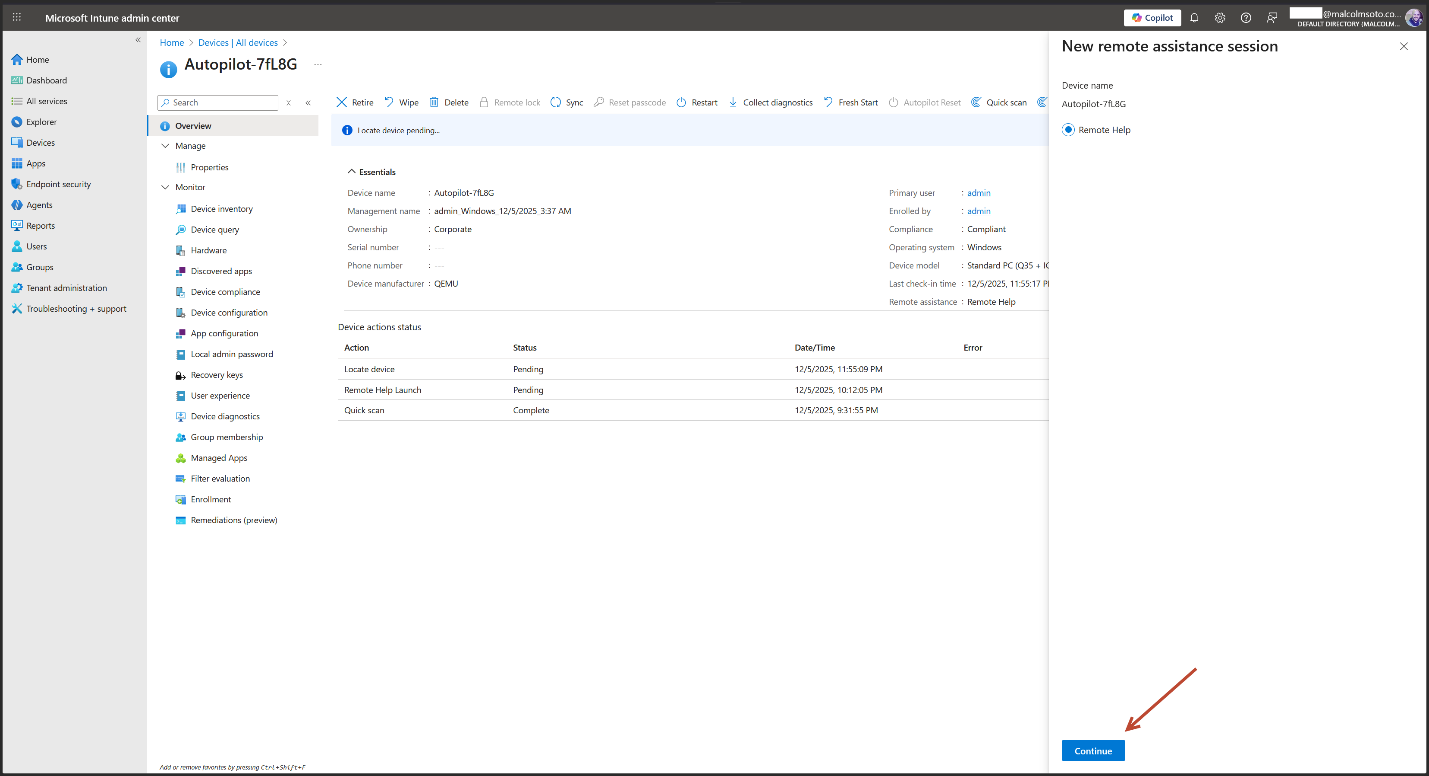Open the settings gear in header

(1220, 18)
